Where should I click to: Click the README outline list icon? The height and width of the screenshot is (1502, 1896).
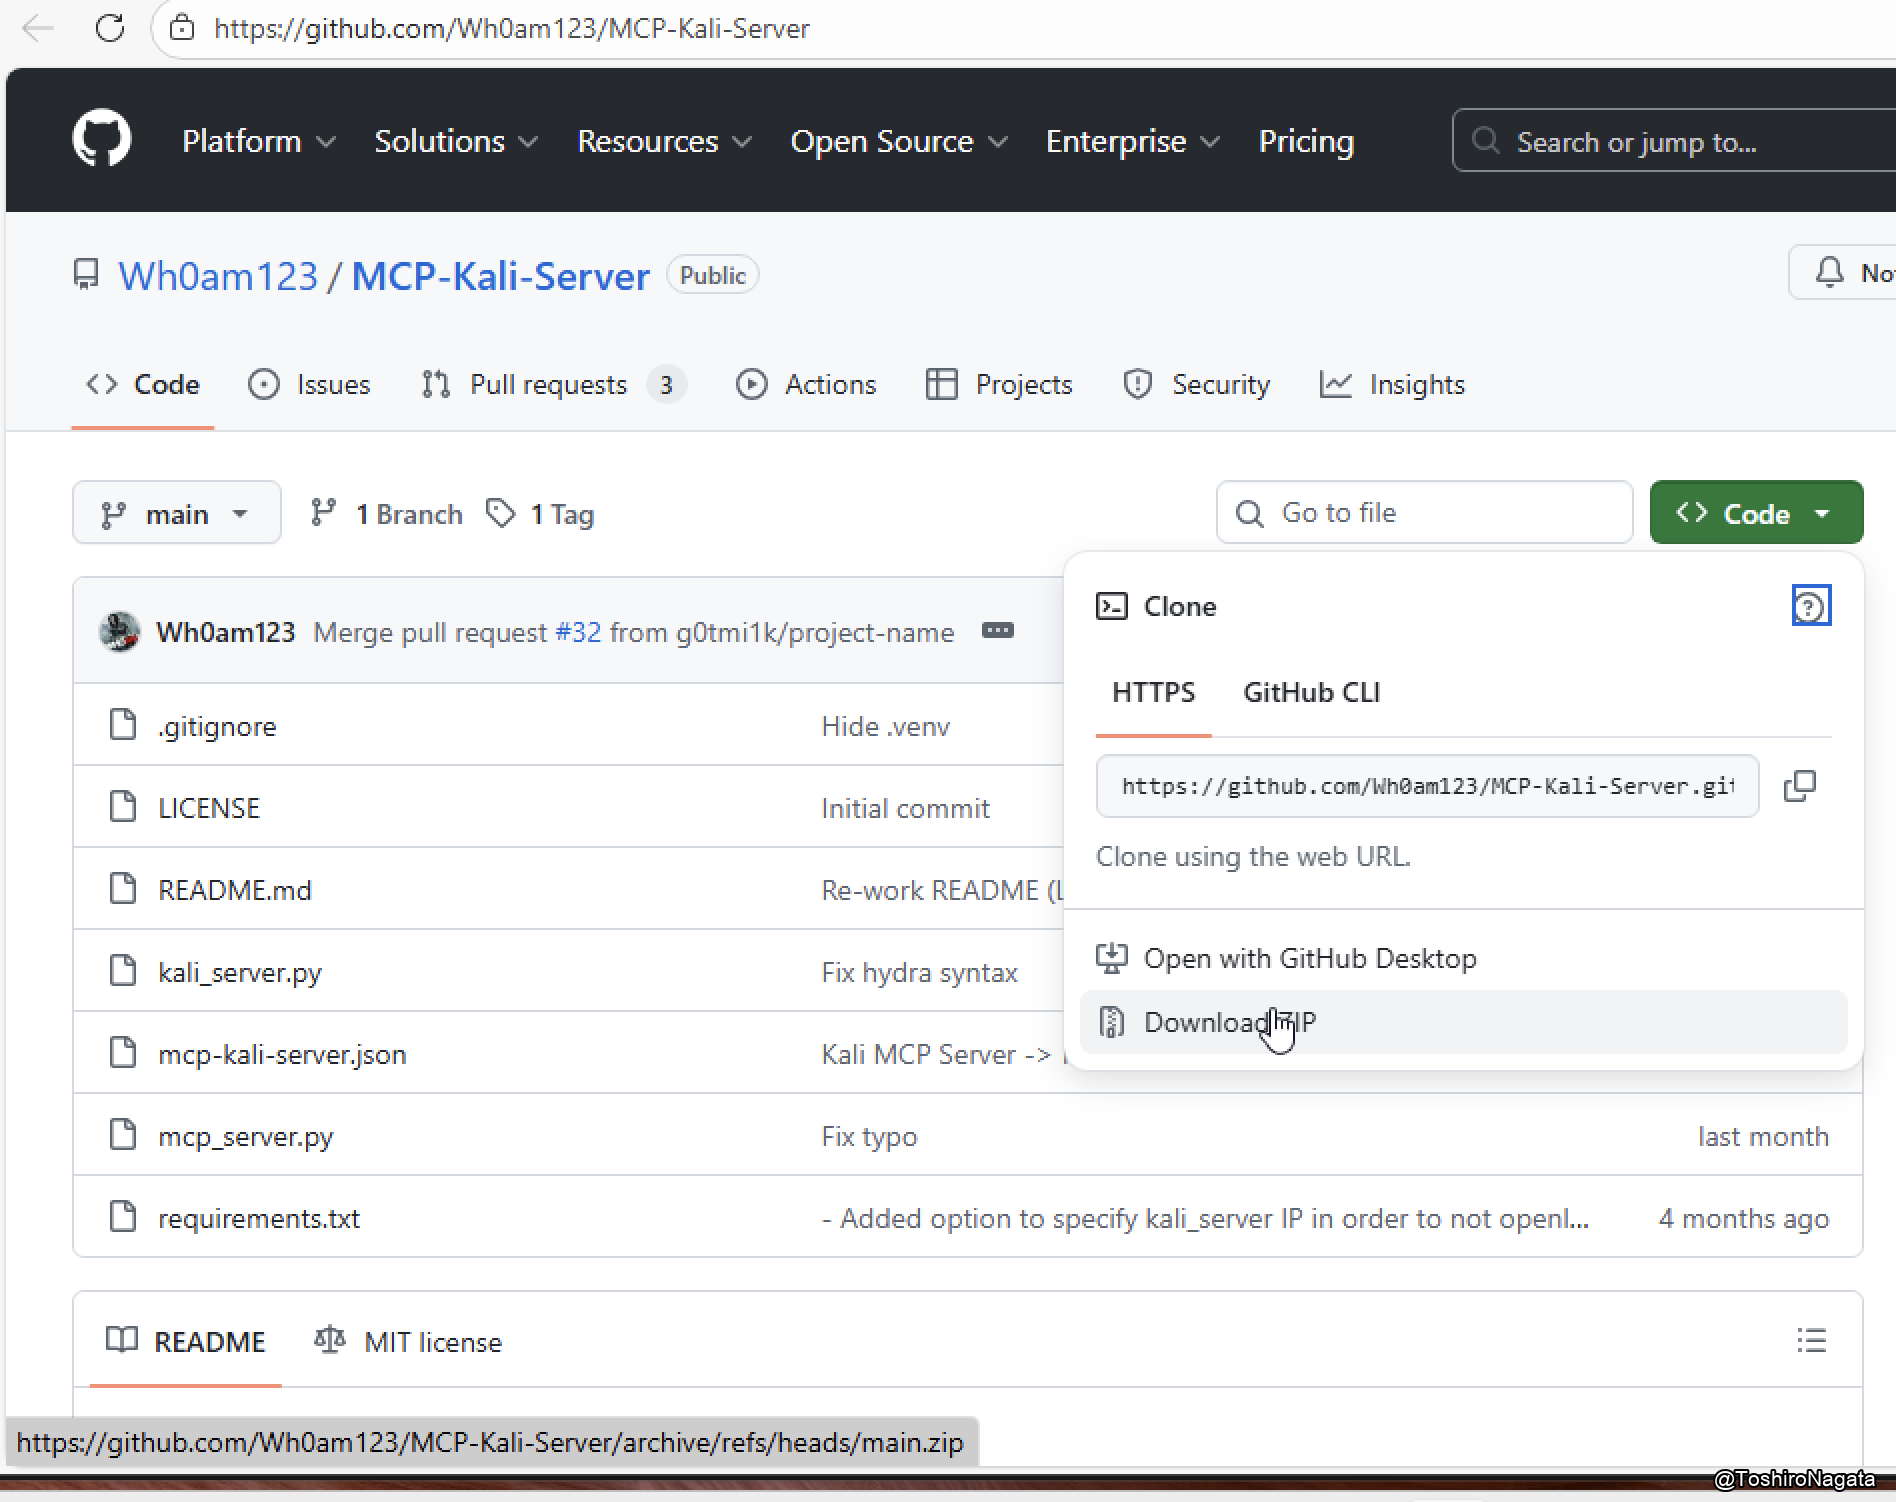(x=1811, y=1341)
